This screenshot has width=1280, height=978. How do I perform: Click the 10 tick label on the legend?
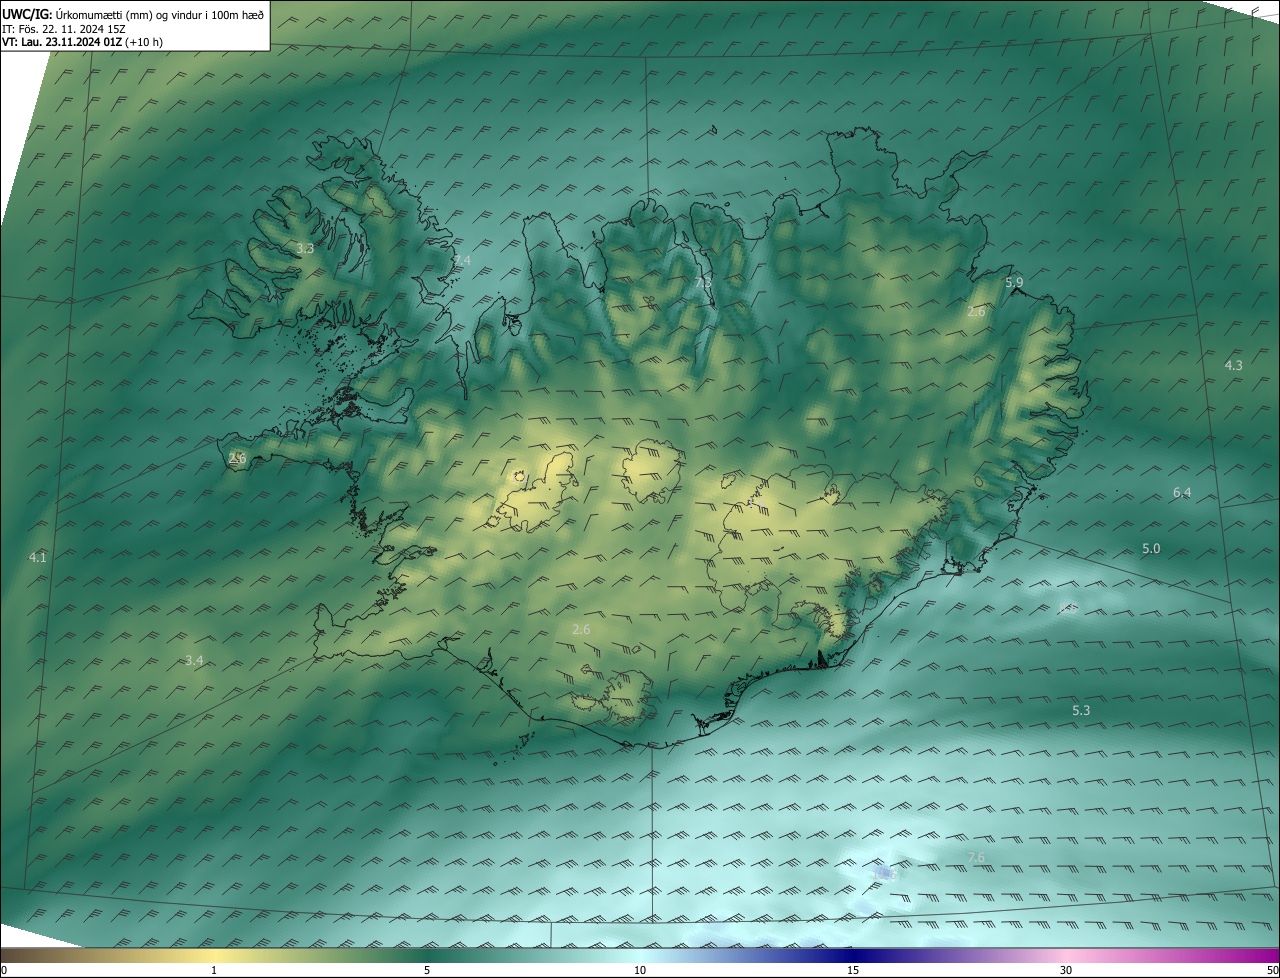[640, 970]
